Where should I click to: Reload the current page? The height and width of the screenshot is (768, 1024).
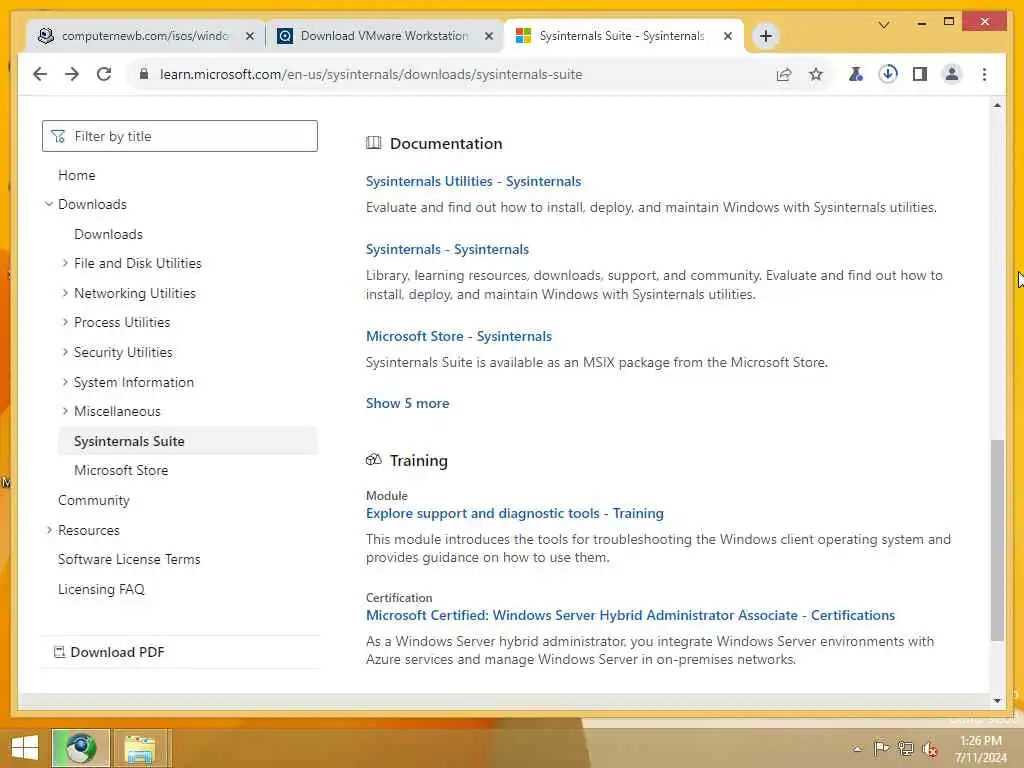pos(104,74)
